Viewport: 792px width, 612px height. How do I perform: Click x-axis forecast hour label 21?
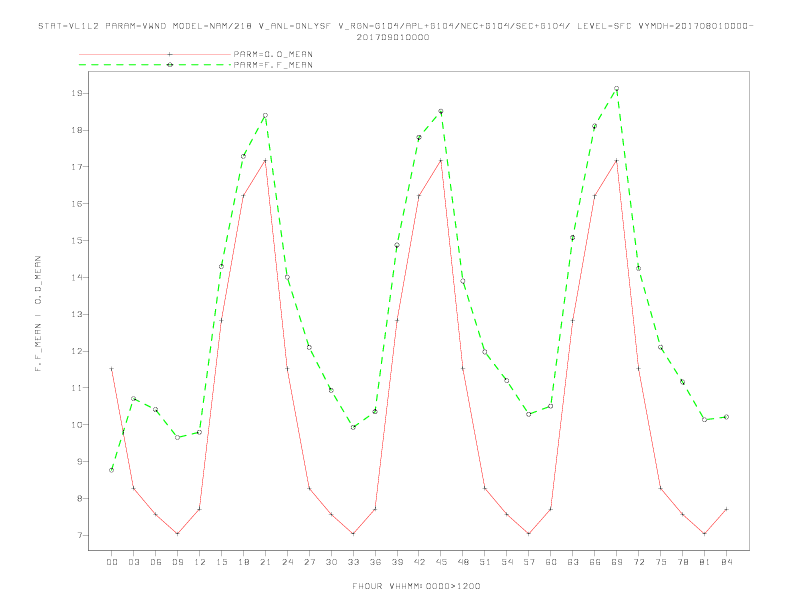point(265,562)
